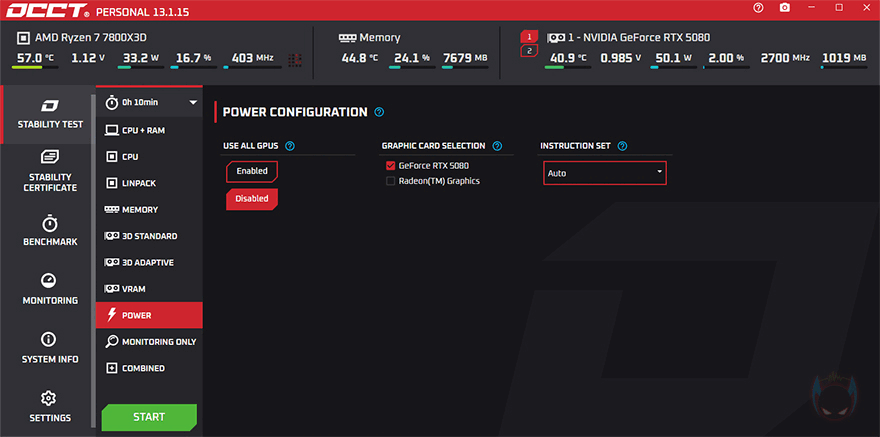Check the Radeon(TM) Graphics checkbox
This screenshot has width=880, height=437.
[391, 181]
